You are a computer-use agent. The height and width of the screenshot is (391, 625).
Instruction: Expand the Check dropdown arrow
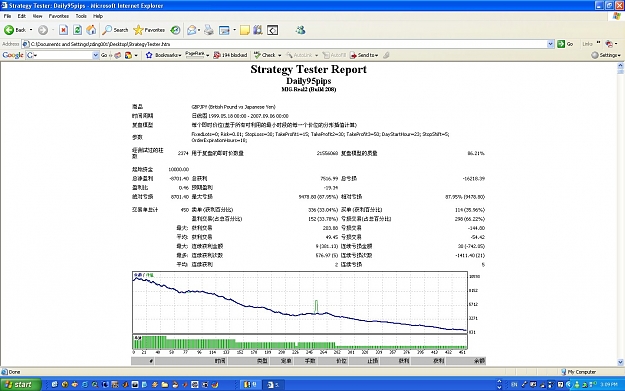coord(279,55)
